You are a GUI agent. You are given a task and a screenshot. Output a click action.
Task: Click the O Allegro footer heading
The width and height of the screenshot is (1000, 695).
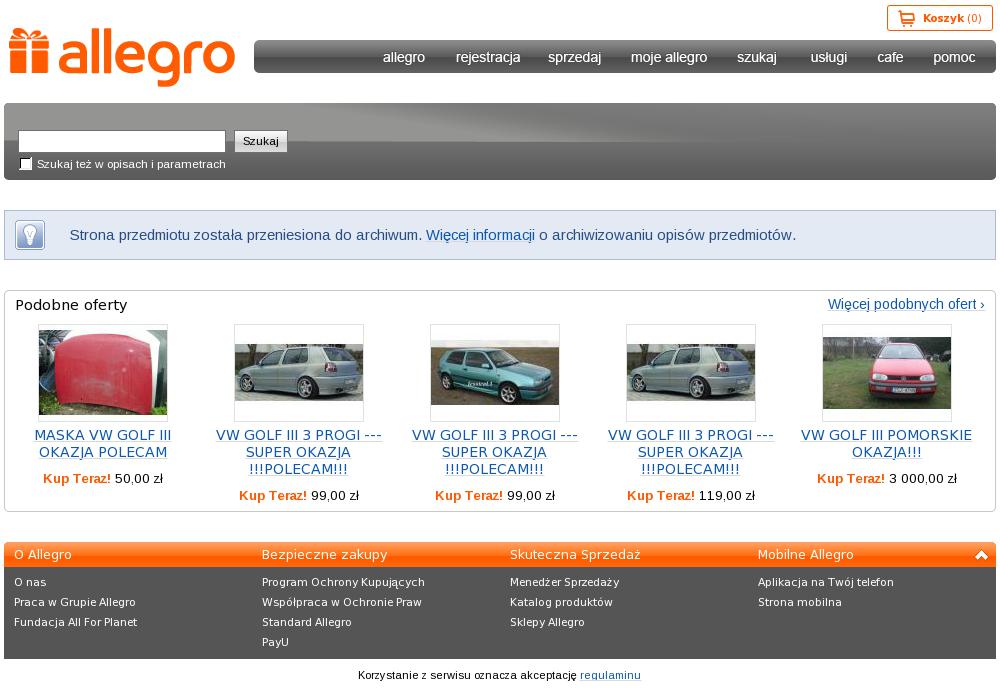(43, 555)
